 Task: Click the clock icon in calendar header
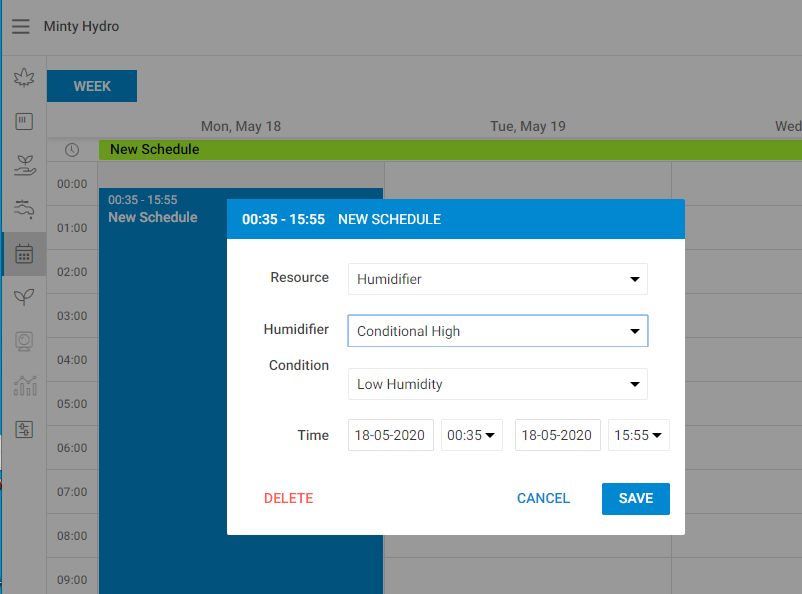[72, 150]
